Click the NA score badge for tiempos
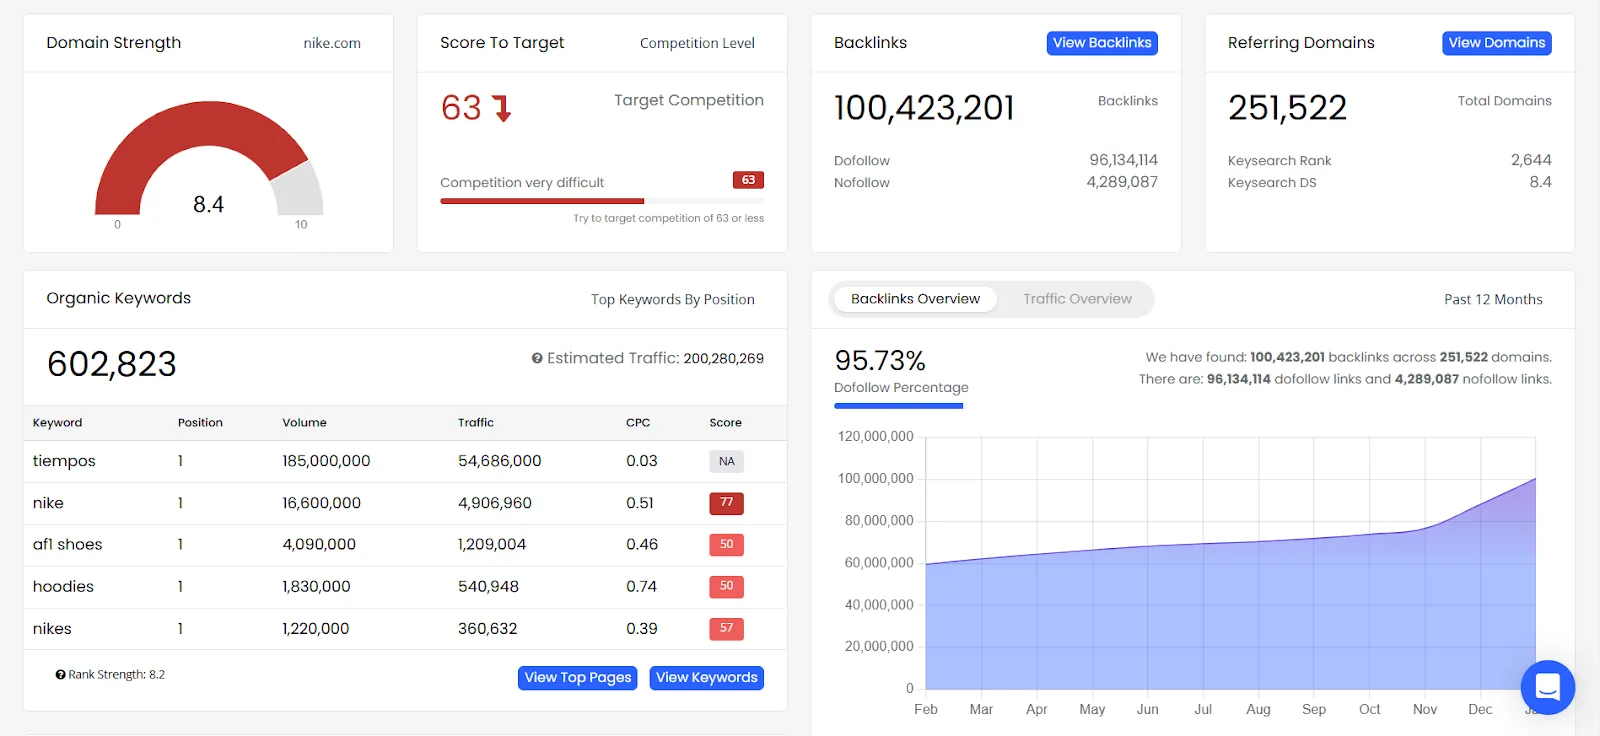The width and height of the screenshot is (1600, 736). [726, 461]
